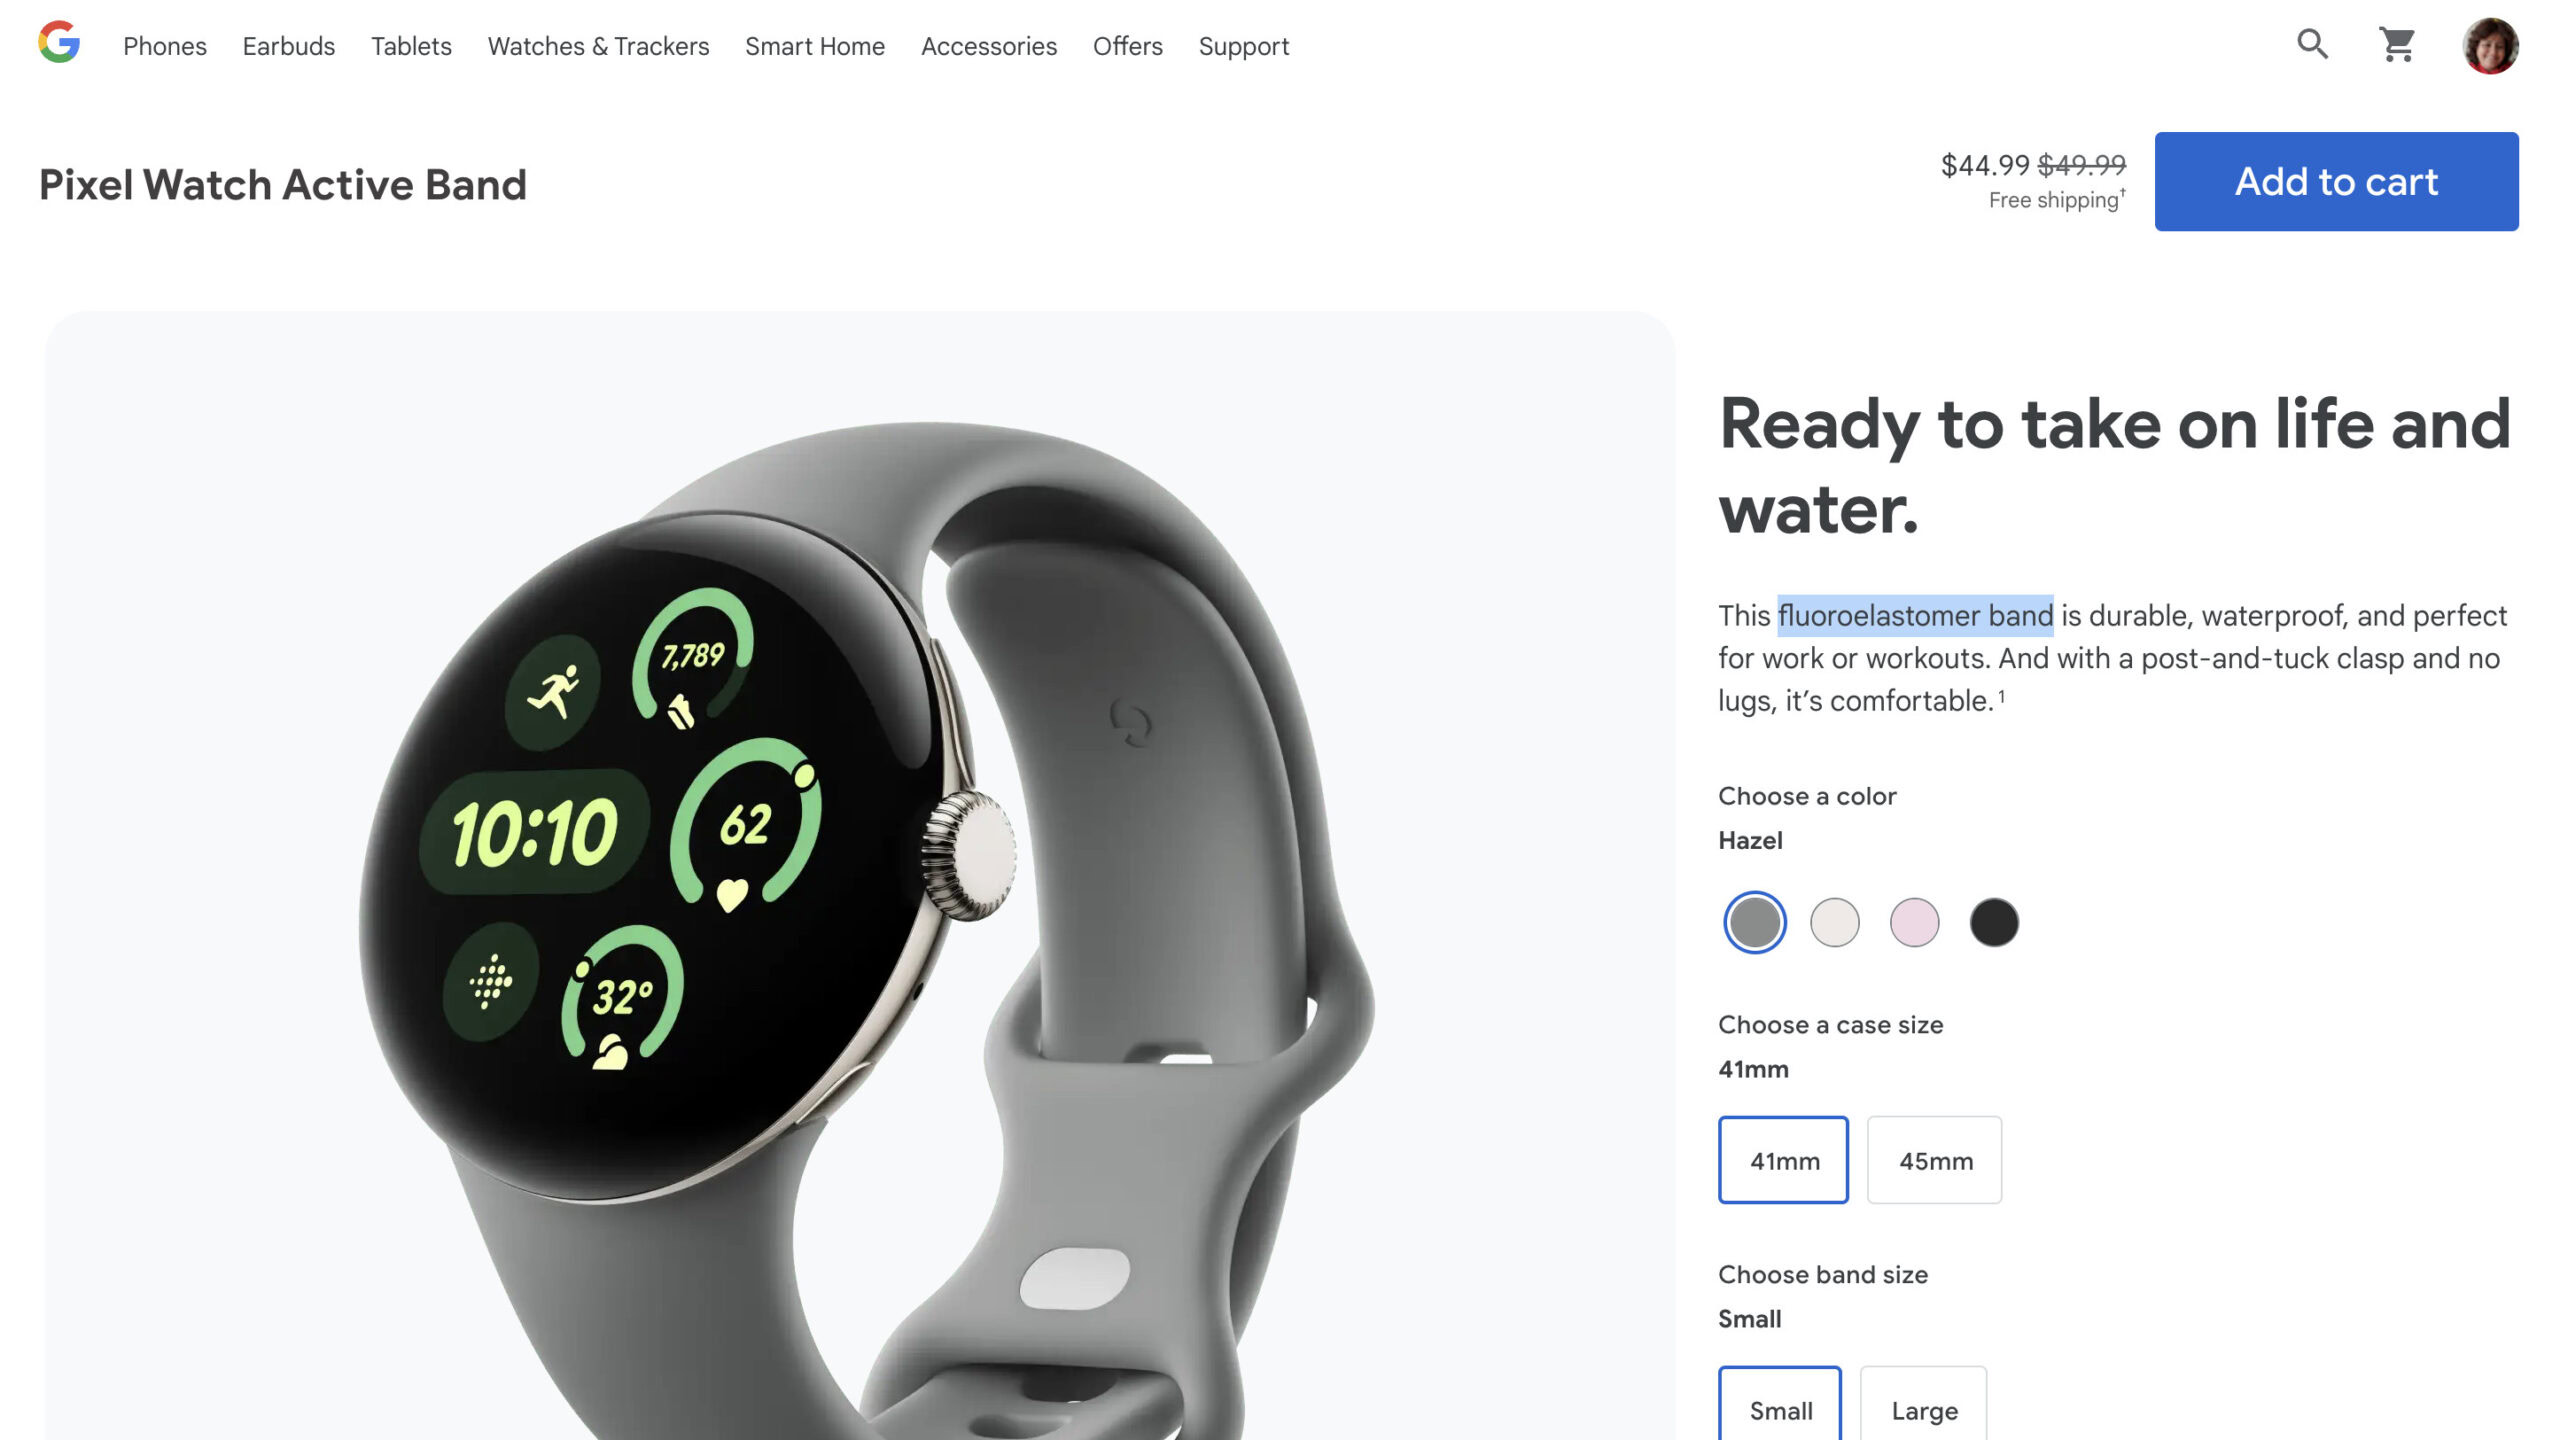Select the Hazel color swatch
2560x1440 pixels.
(x=1755, y=921)
